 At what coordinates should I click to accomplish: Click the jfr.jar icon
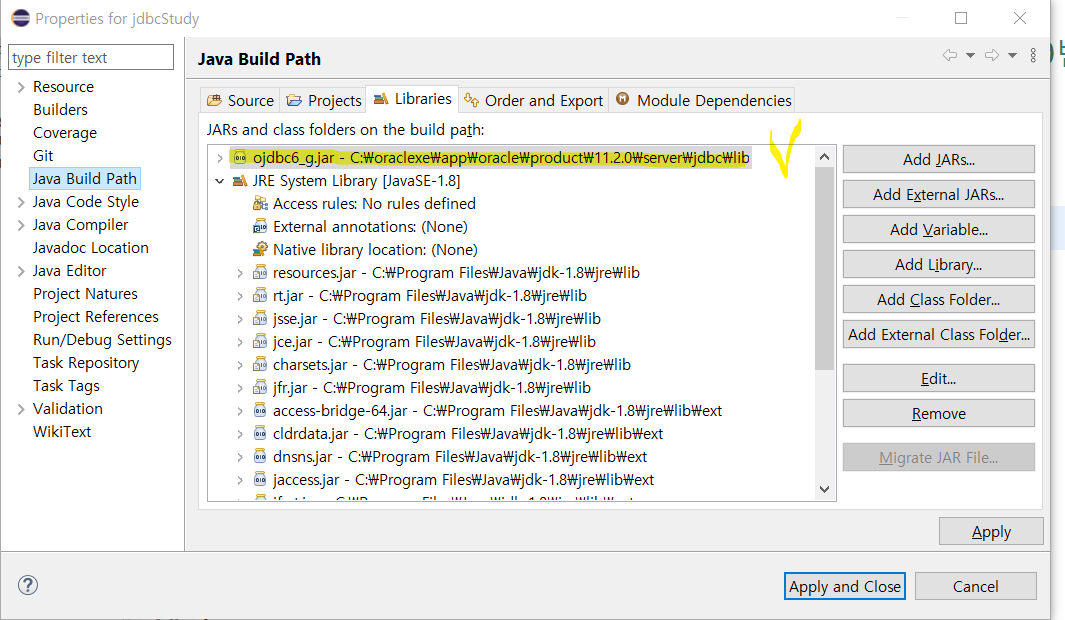coord(260,388)
